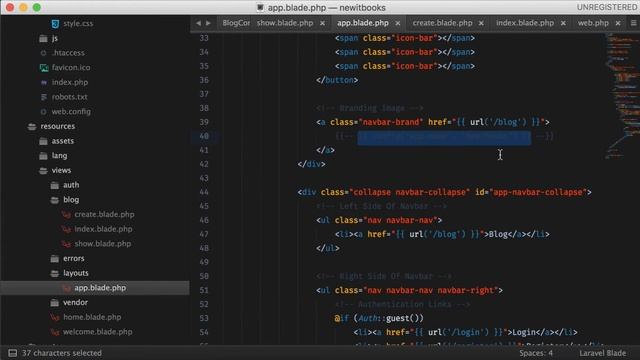Open home.blade.php in the sidebar
This screenshot has width=640, height=360.
click(x=92, y=317)
